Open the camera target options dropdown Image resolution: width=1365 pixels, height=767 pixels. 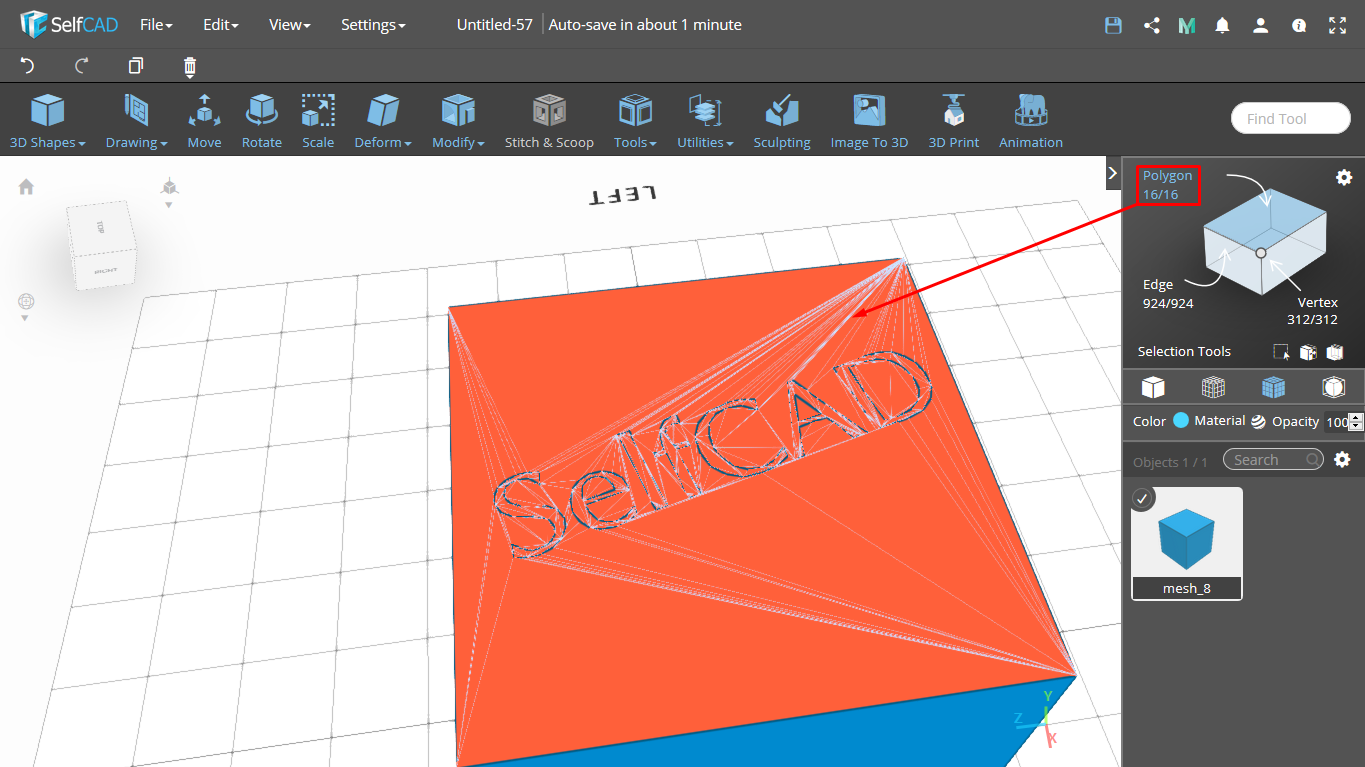point(25,307)
